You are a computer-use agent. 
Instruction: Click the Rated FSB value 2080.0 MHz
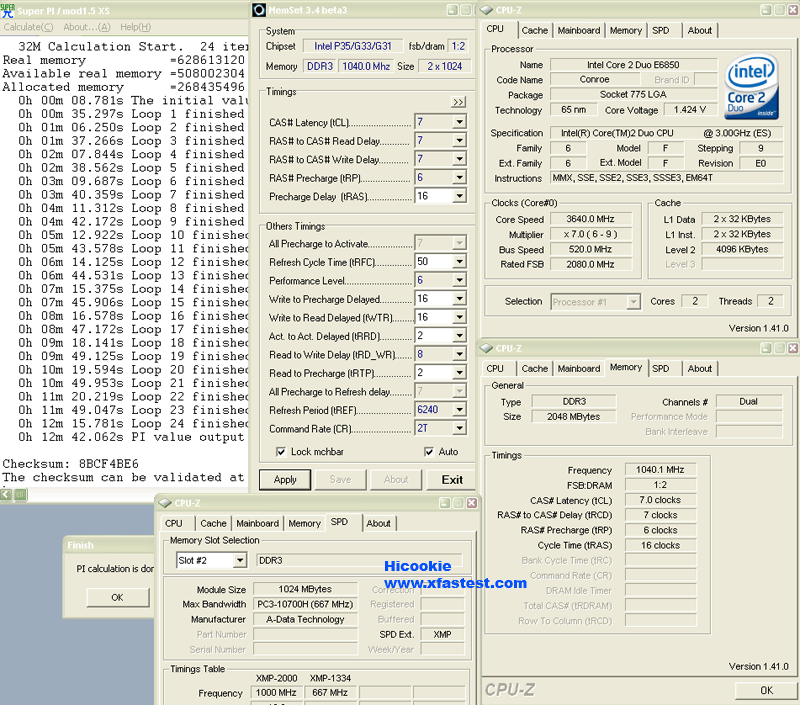tap(590, 264)
